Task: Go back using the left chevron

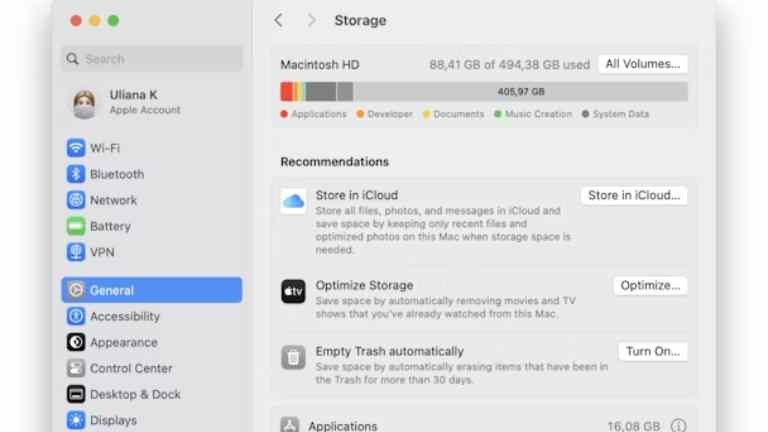Action: tap(278, 20)
